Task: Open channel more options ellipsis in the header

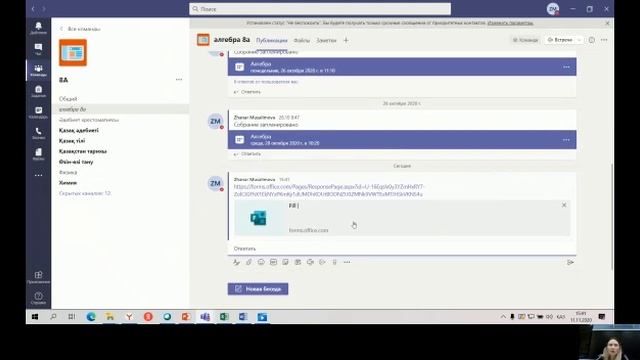Action: click(x=604, y=40)
